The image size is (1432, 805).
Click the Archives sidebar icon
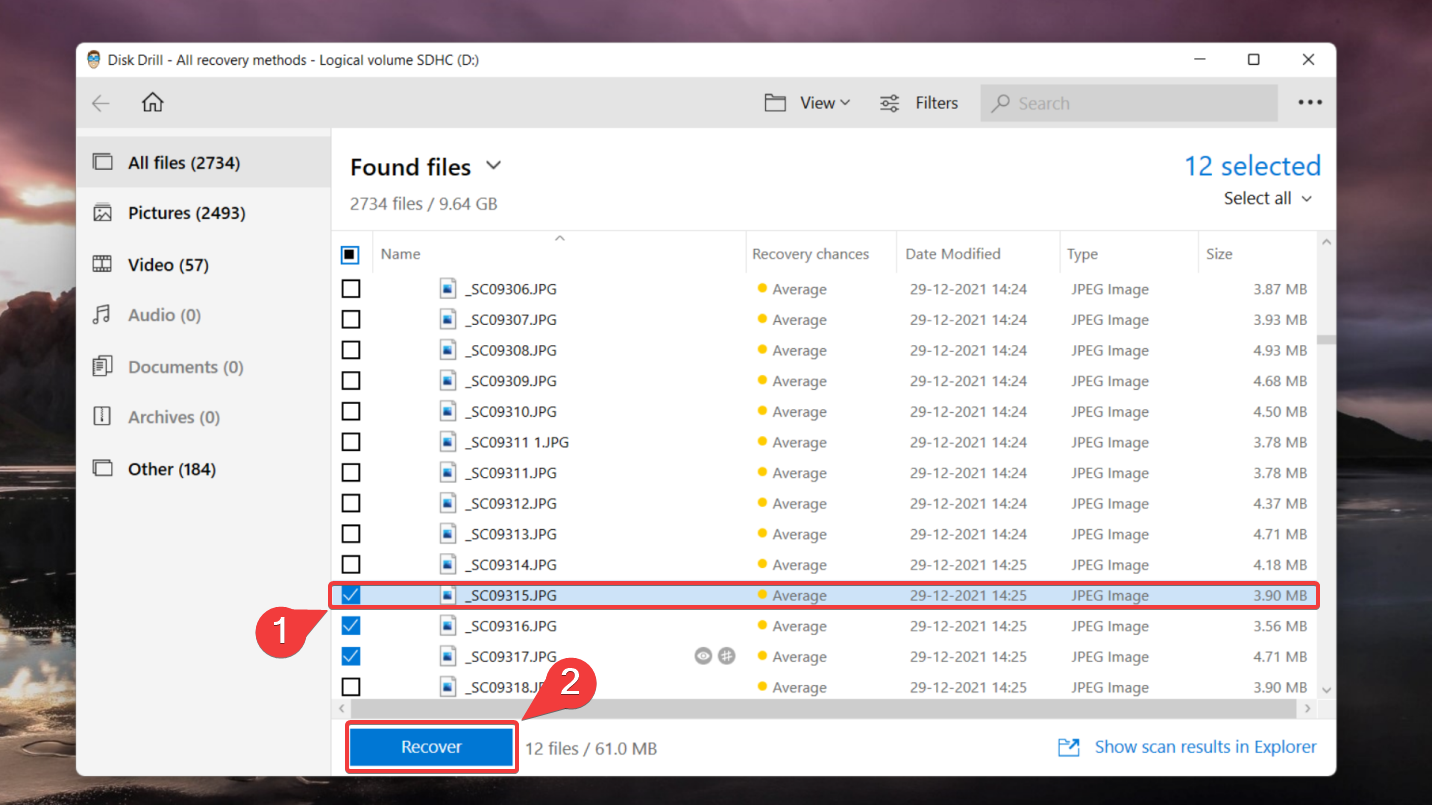[102, 416]
